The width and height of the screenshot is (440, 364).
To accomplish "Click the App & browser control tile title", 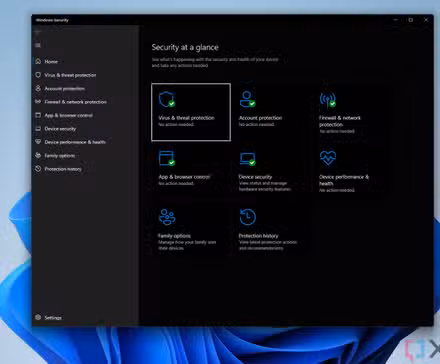I will tap(184, 177).
